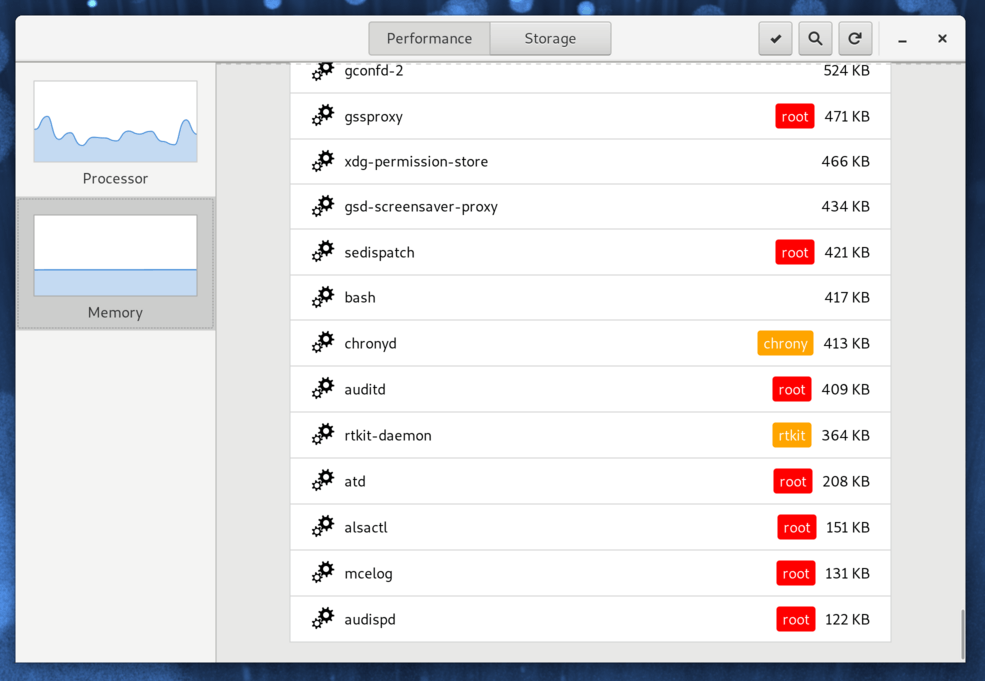This screenshot has width=985, height=681.
Task: Click the 421 KB memory value
Action: 847,253
